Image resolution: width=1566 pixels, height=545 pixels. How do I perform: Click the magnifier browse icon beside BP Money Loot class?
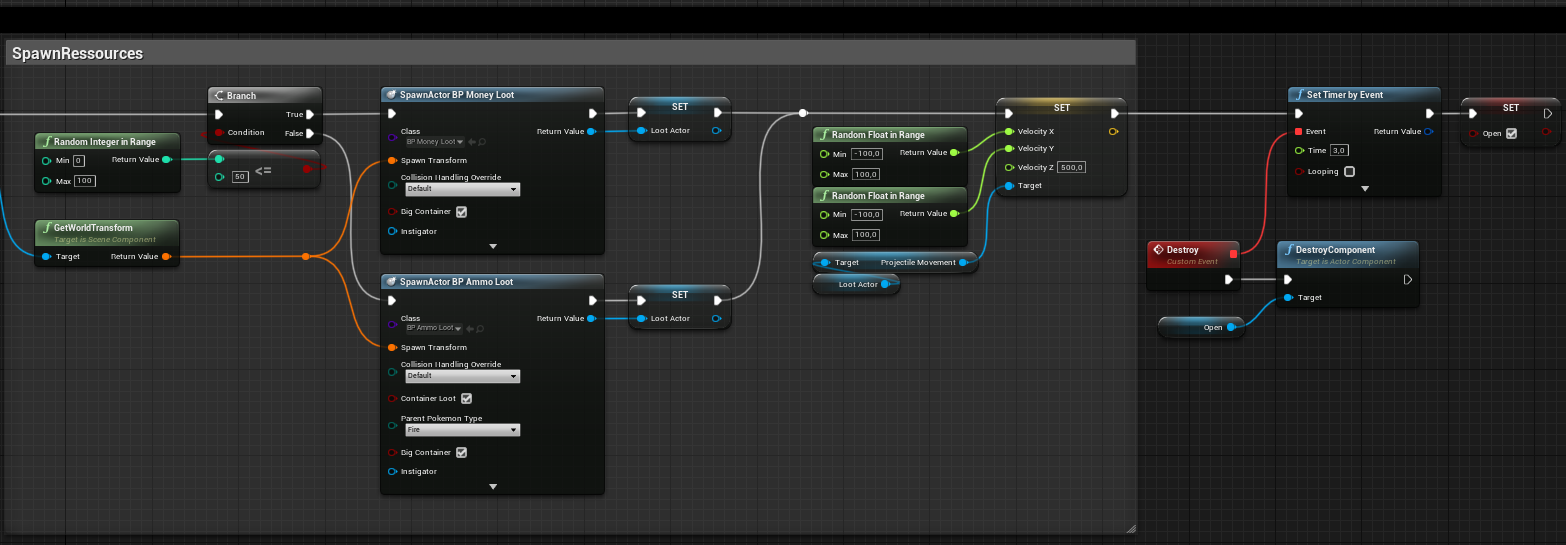481,142
